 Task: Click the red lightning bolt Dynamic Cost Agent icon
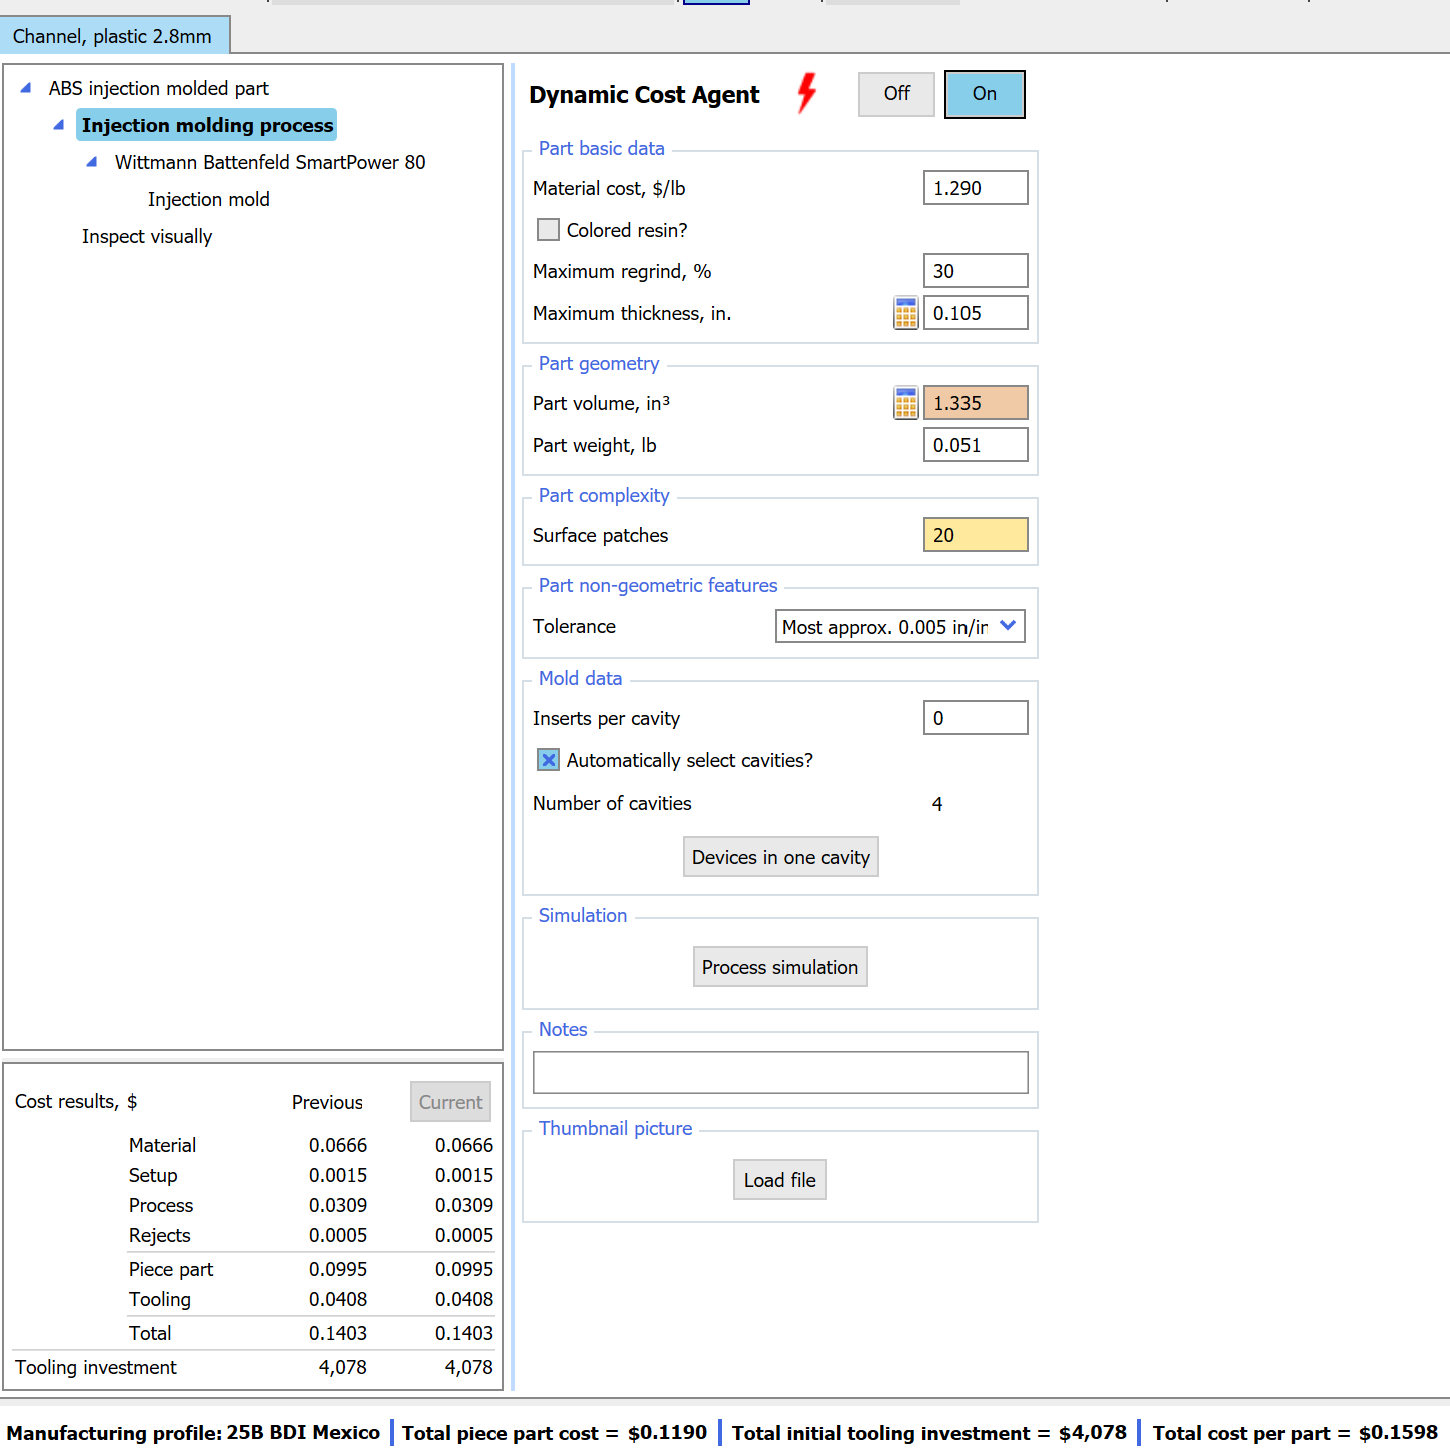coord(806,93)
